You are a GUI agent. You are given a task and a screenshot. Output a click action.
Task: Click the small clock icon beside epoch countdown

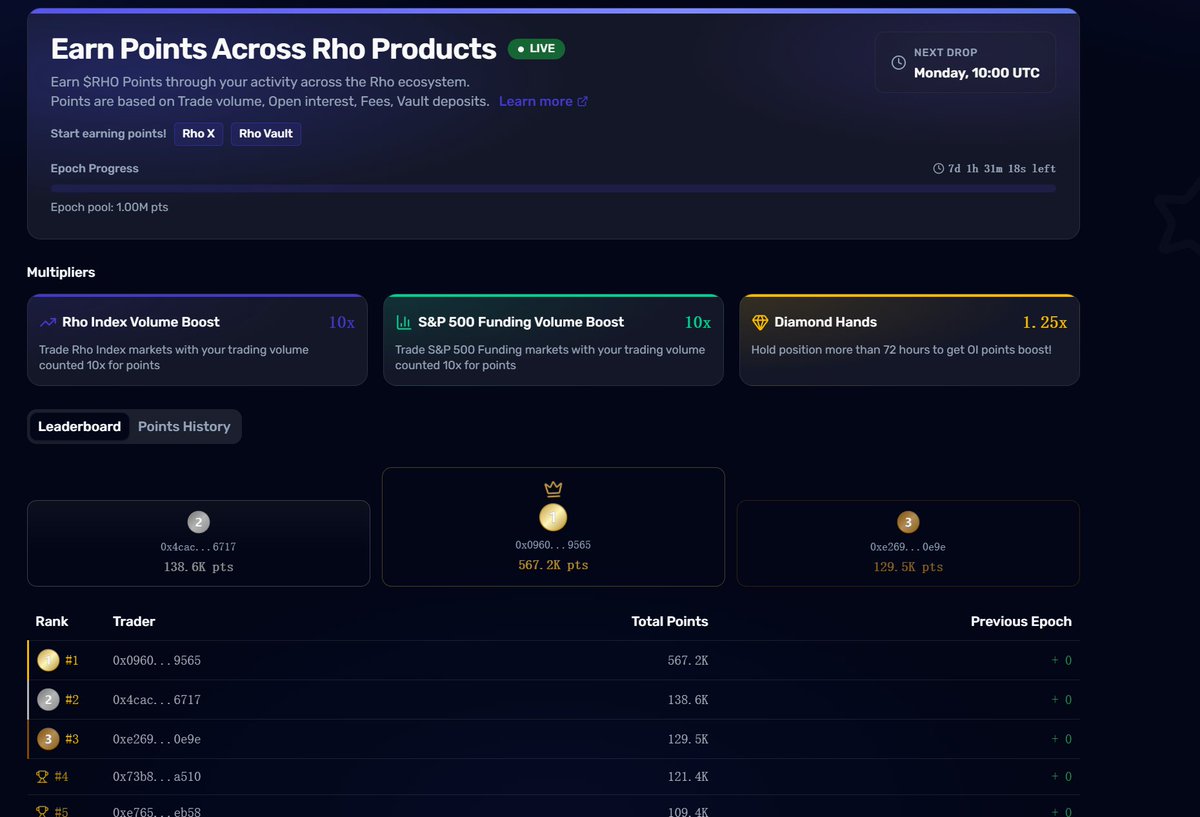[x=938, y=168]
